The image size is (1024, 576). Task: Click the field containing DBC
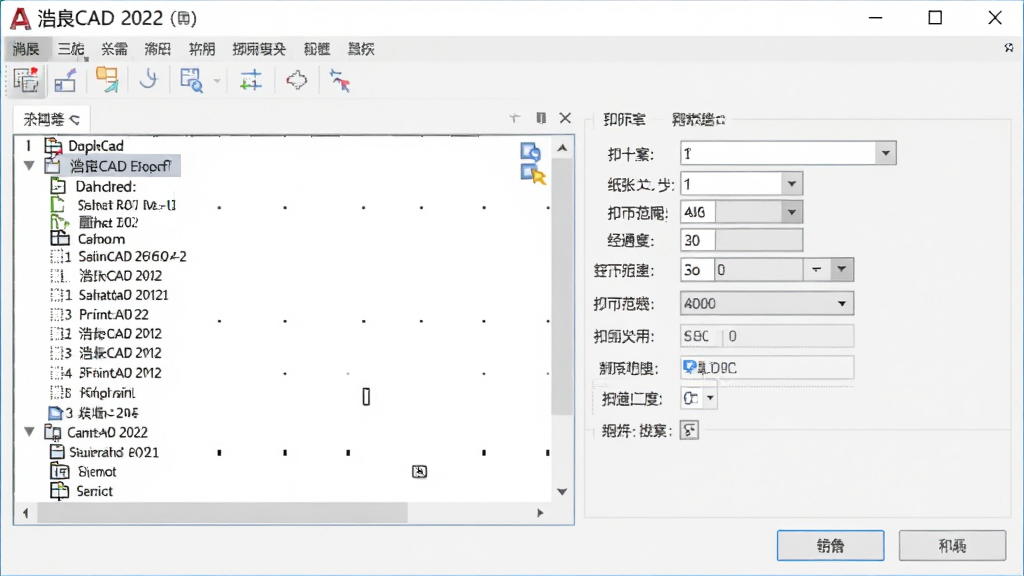[x=767, y=368]
